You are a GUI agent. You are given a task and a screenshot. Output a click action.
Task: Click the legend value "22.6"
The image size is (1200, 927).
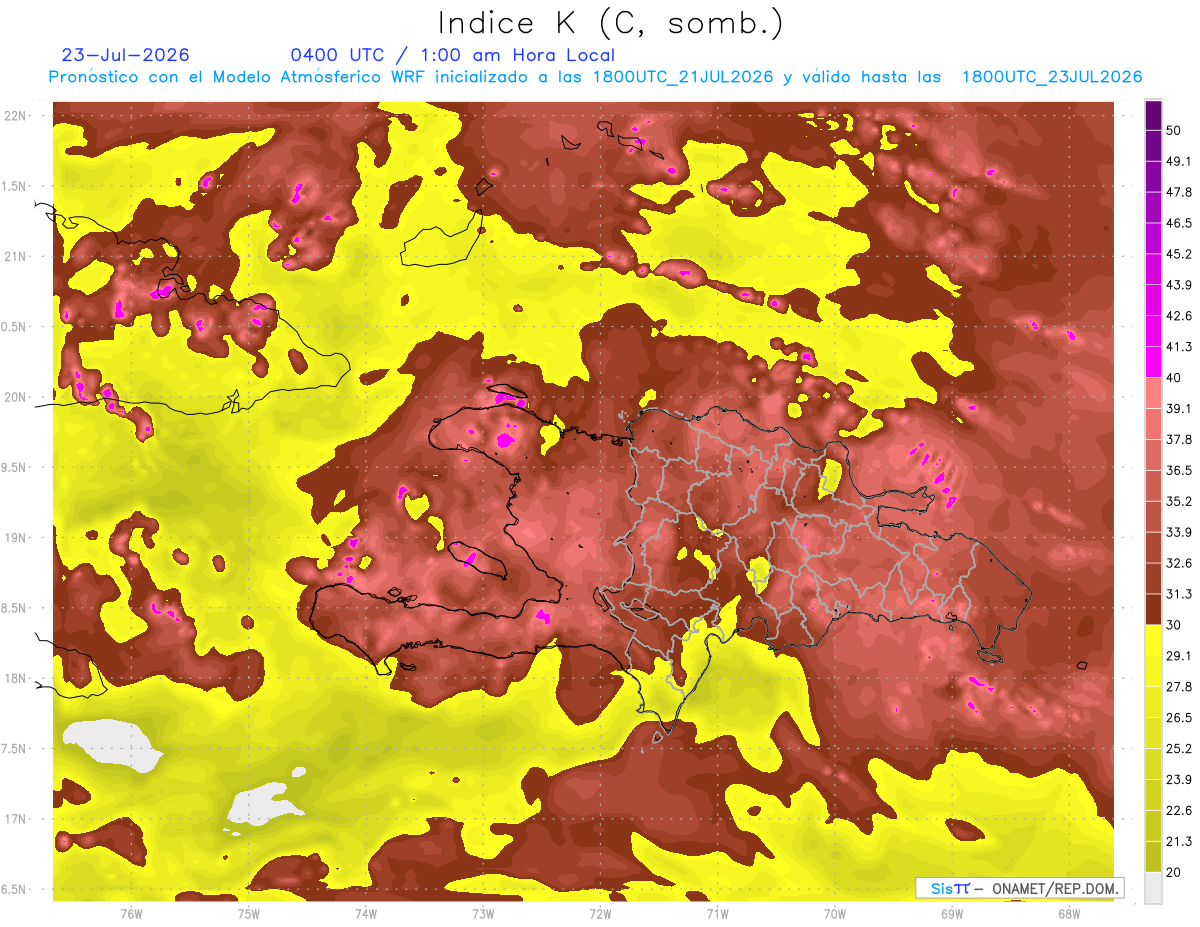1178,811
